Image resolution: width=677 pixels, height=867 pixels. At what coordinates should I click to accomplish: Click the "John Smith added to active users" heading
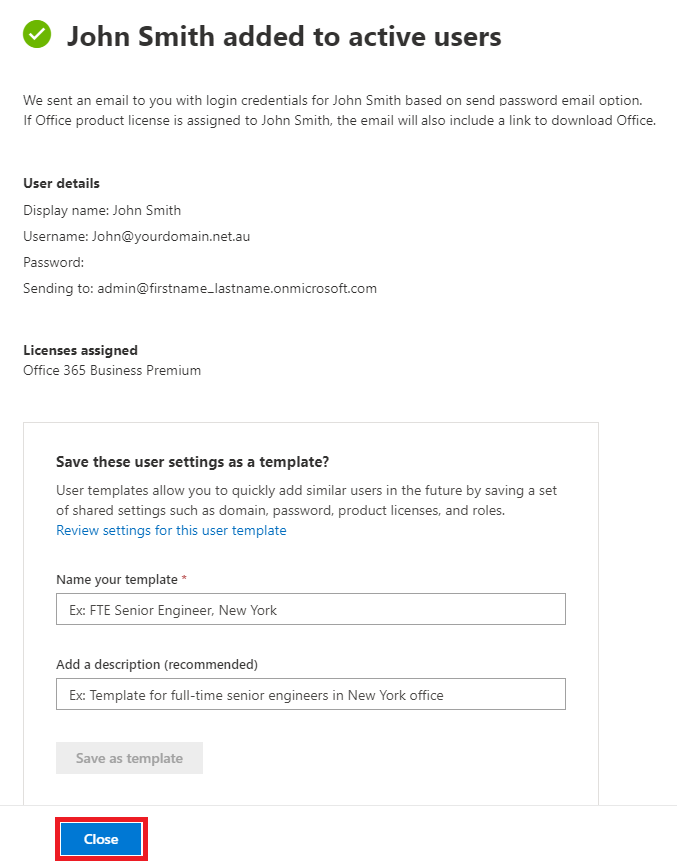(284, 36)
